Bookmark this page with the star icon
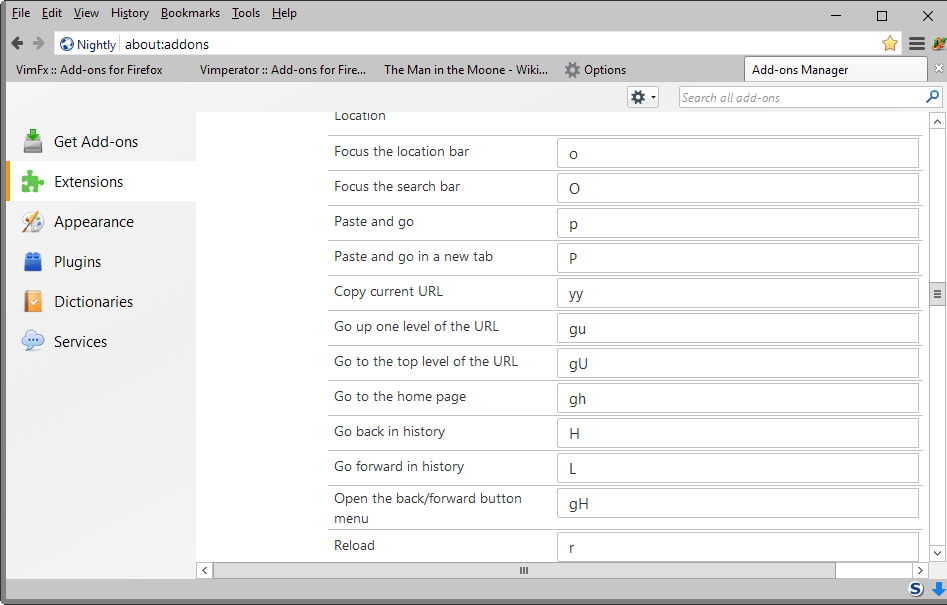Image resolution: width=947 pixels, height=605 pixels. (890, 43)
